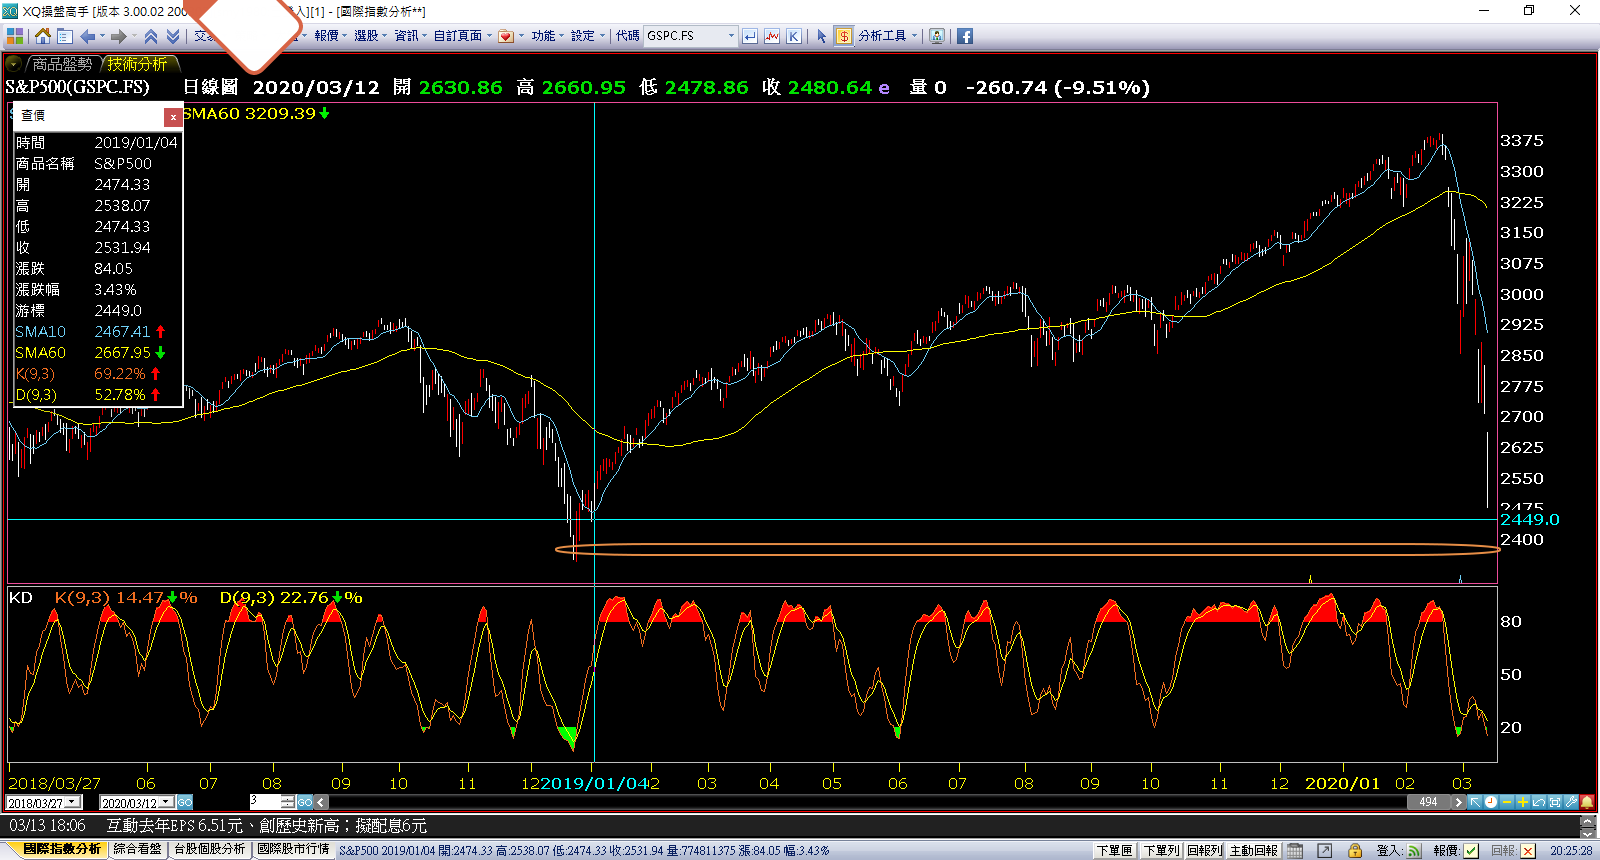
Task: Close the 查價 price info panel
Action: 173,117
